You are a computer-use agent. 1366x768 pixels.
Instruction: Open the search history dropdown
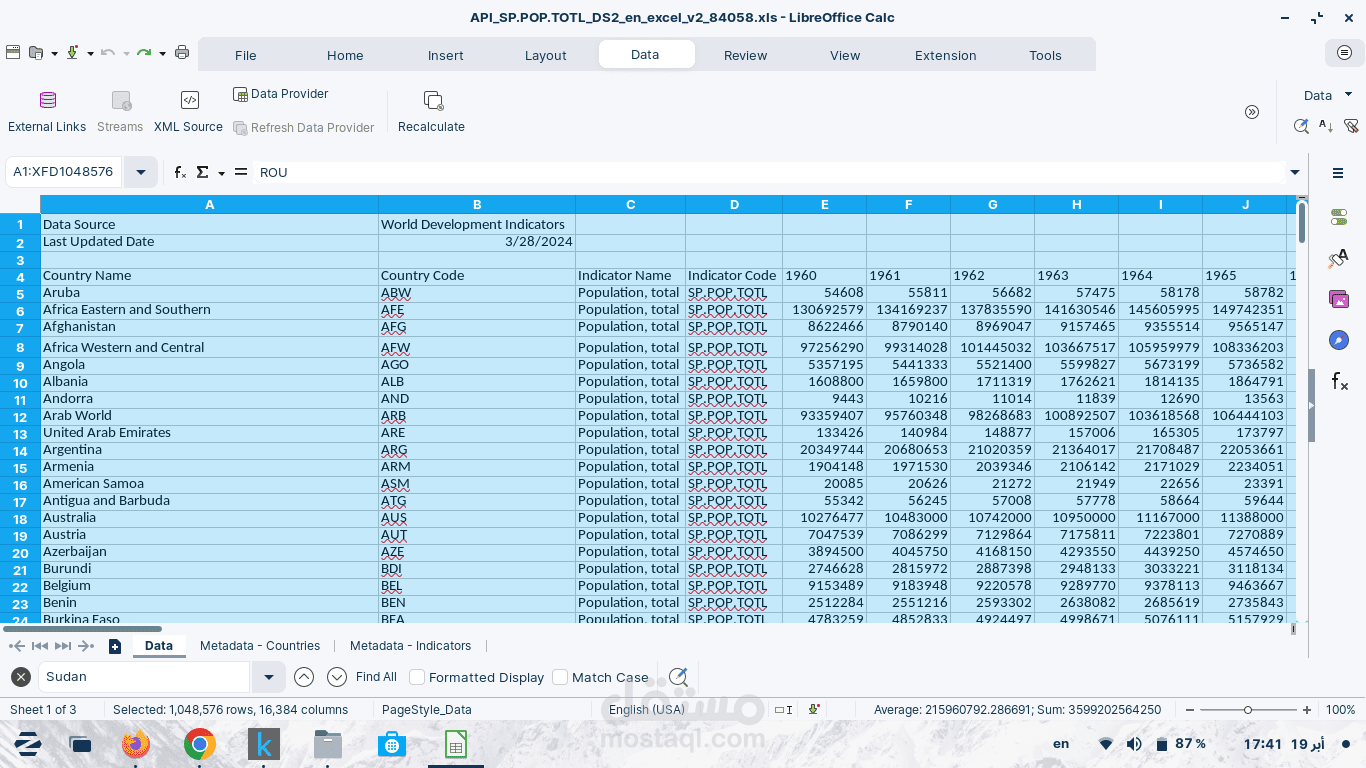(x=268, y=677)
